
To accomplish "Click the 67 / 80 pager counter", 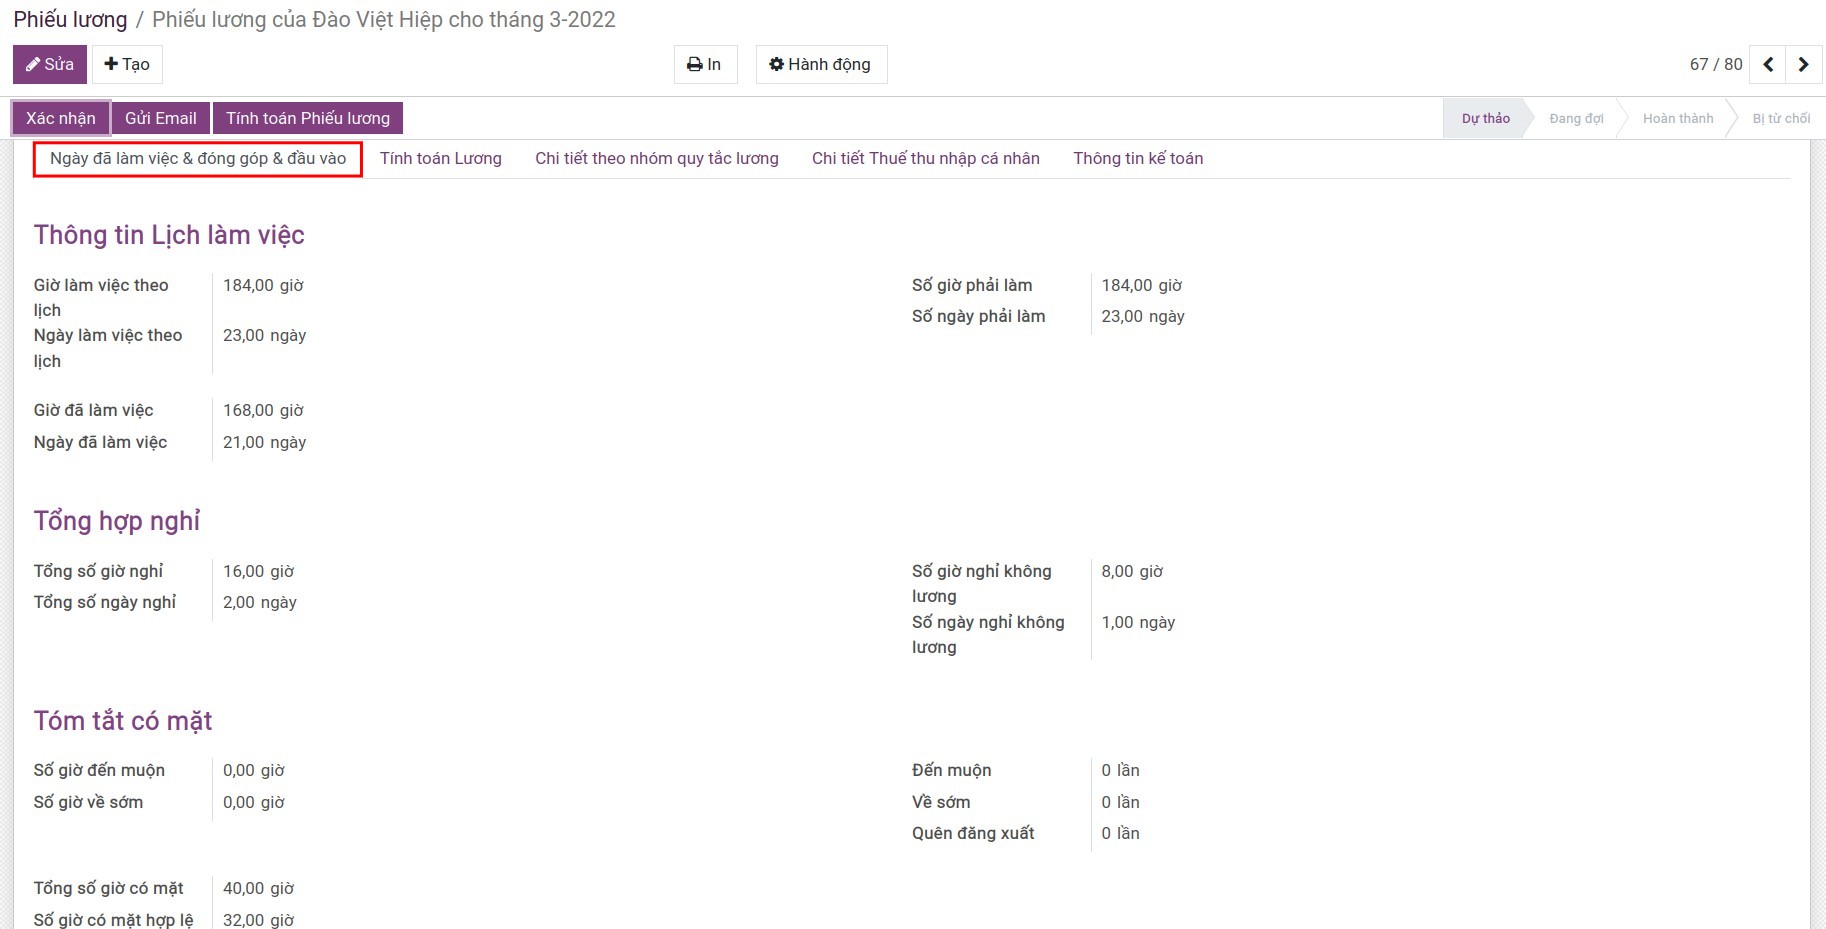I will pyautogui.click(x=1715, y=64).
